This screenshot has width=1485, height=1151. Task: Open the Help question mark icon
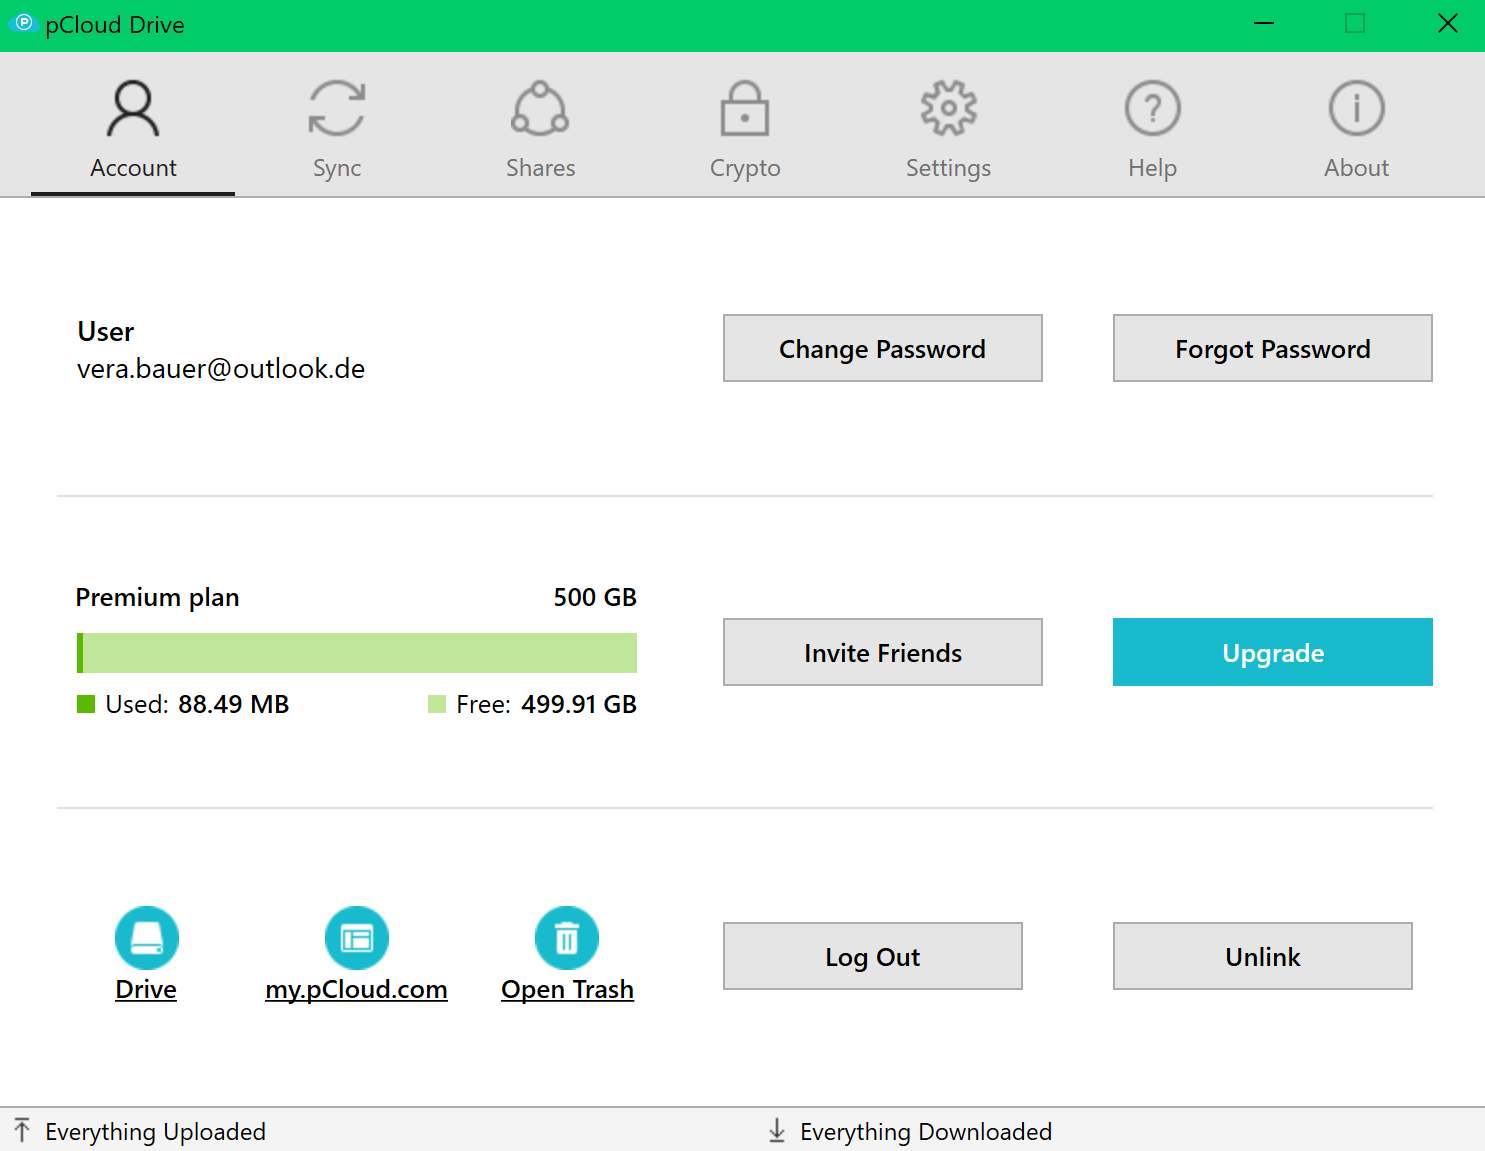coord(1153,108)
